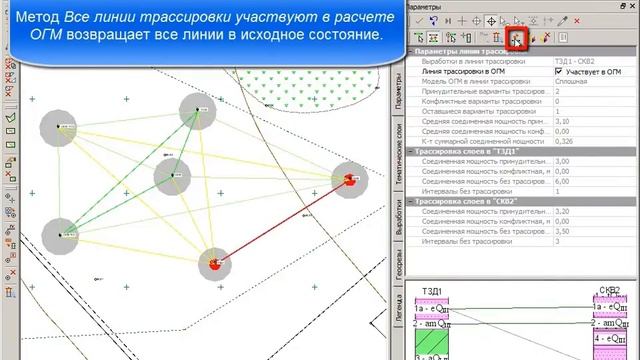Collapse the Параметры линии трассировки section
This screenshot has width=640, height=360.
pos(411,52)
